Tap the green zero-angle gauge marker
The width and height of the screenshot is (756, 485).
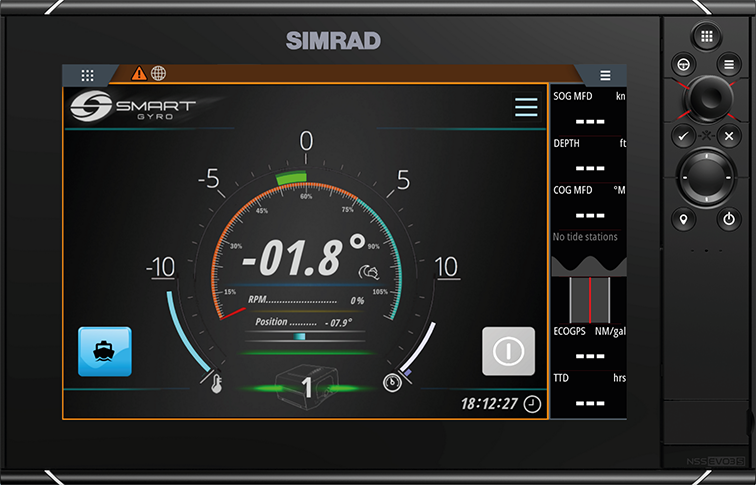coord(291,177)
